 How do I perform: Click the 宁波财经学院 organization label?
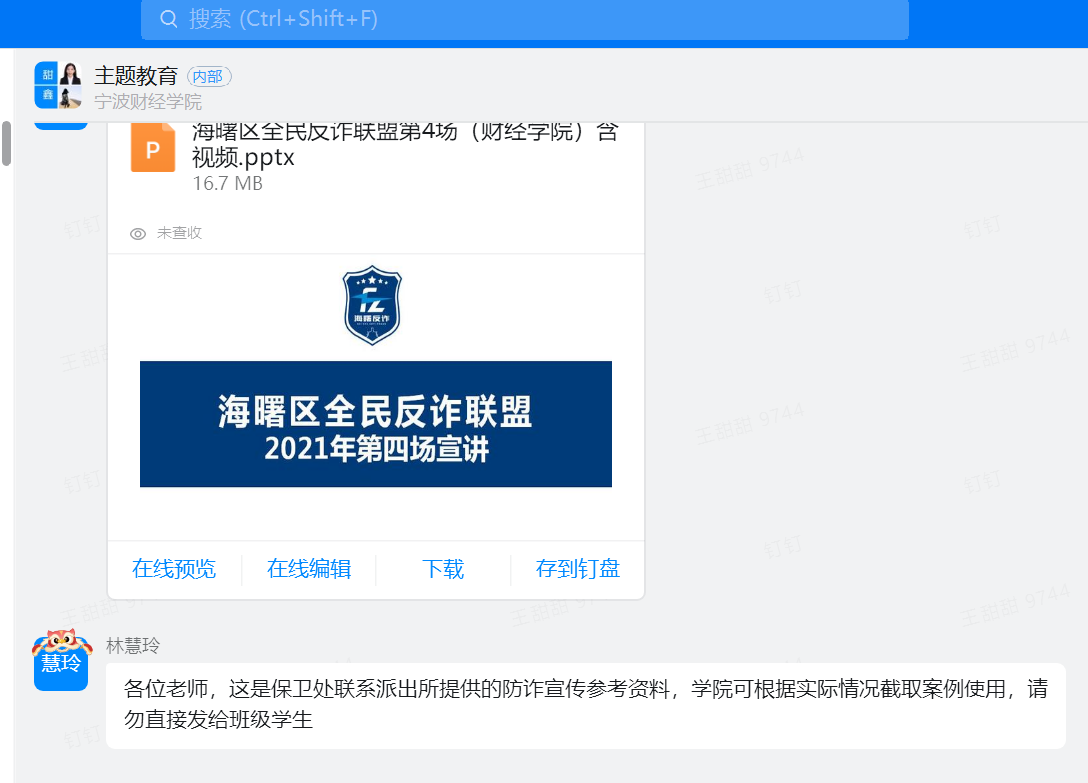[x=148, y=102]
